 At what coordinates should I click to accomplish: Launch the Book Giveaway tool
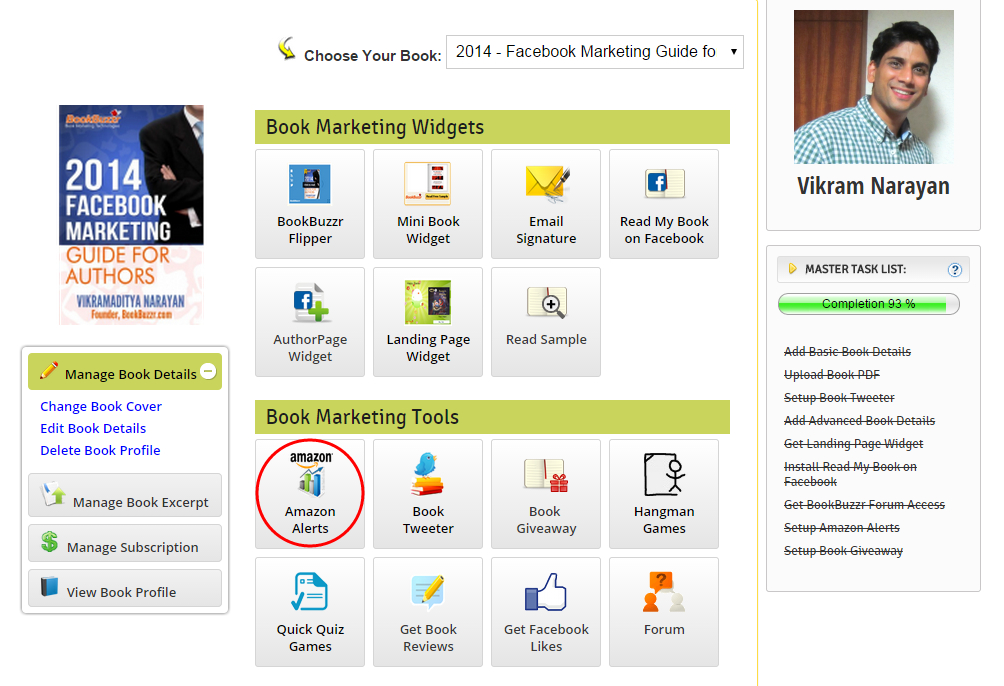[546, 494]
